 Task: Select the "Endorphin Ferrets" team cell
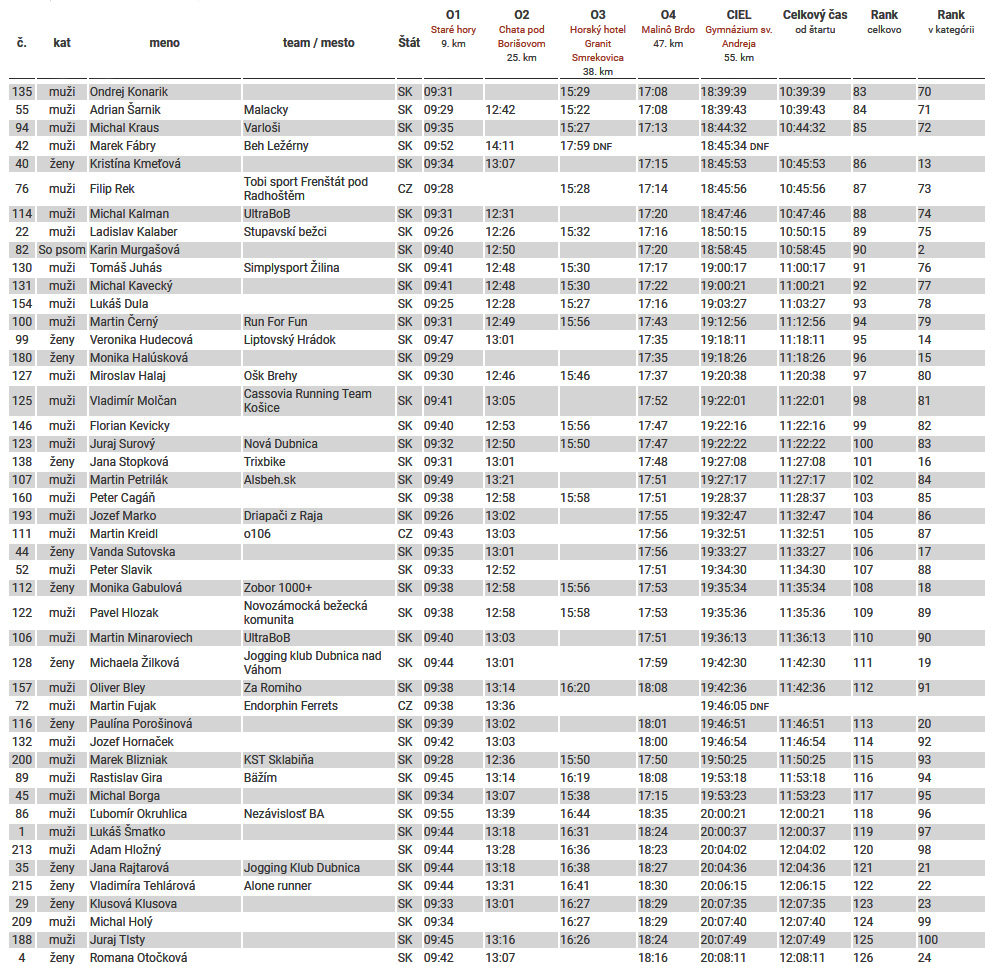pos(290,706)
